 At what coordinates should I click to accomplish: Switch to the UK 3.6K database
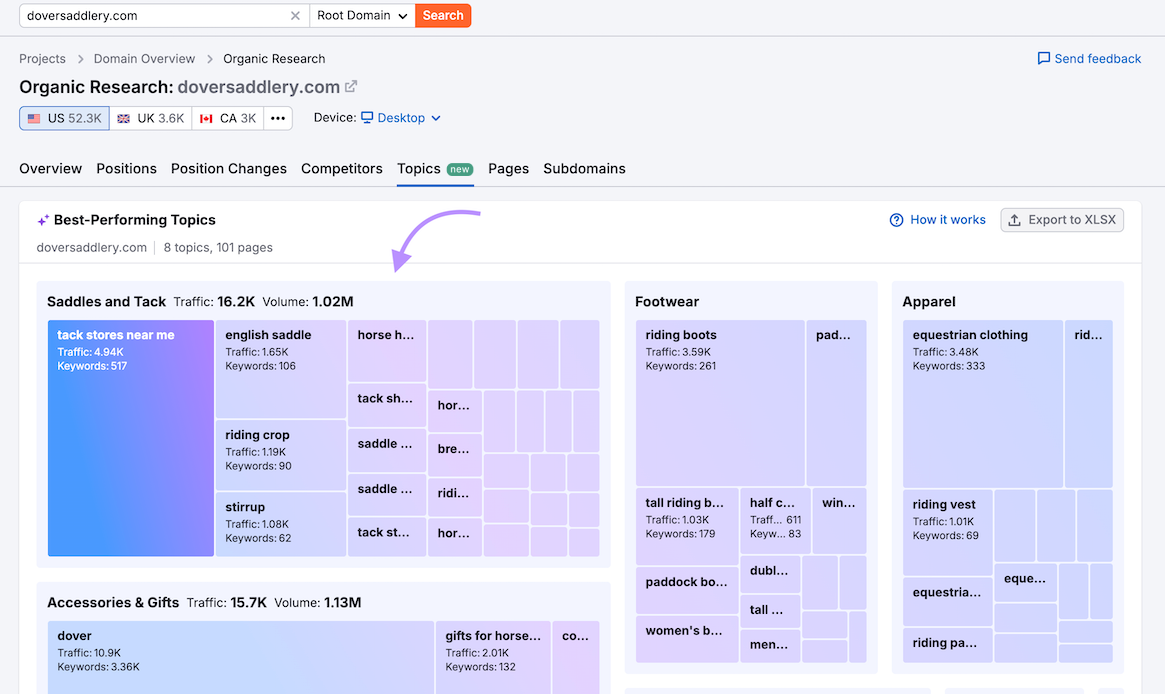(x=150, y=118)
